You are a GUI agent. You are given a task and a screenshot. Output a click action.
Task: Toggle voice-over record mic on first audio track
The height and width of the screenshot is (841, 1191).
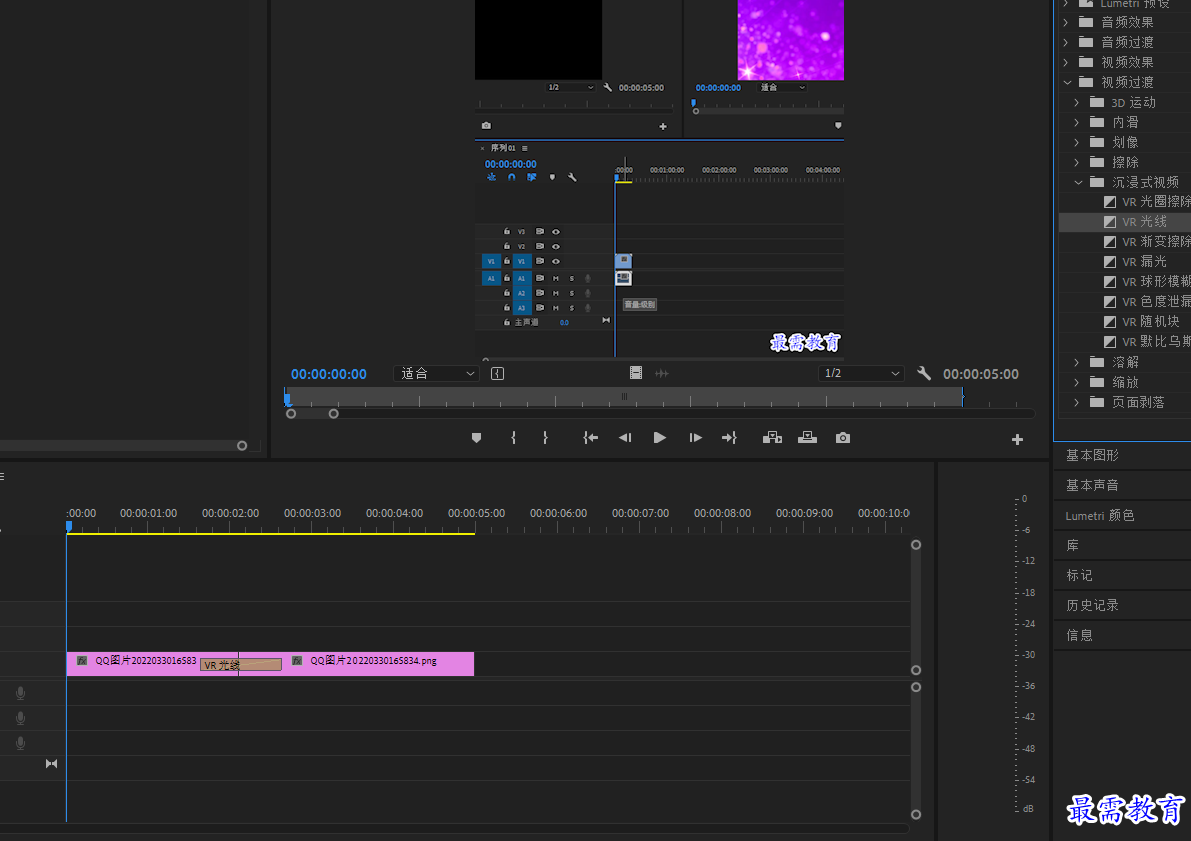[21, 693]
